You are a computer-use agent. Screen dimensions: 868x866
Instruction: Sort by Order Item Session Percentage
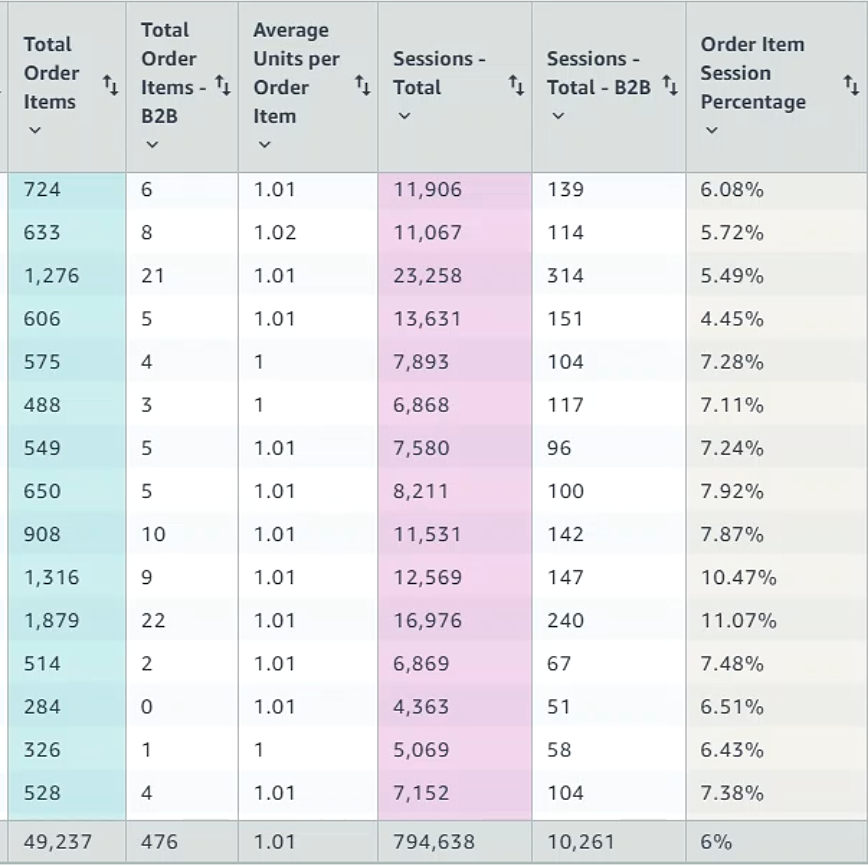point(851,87)
